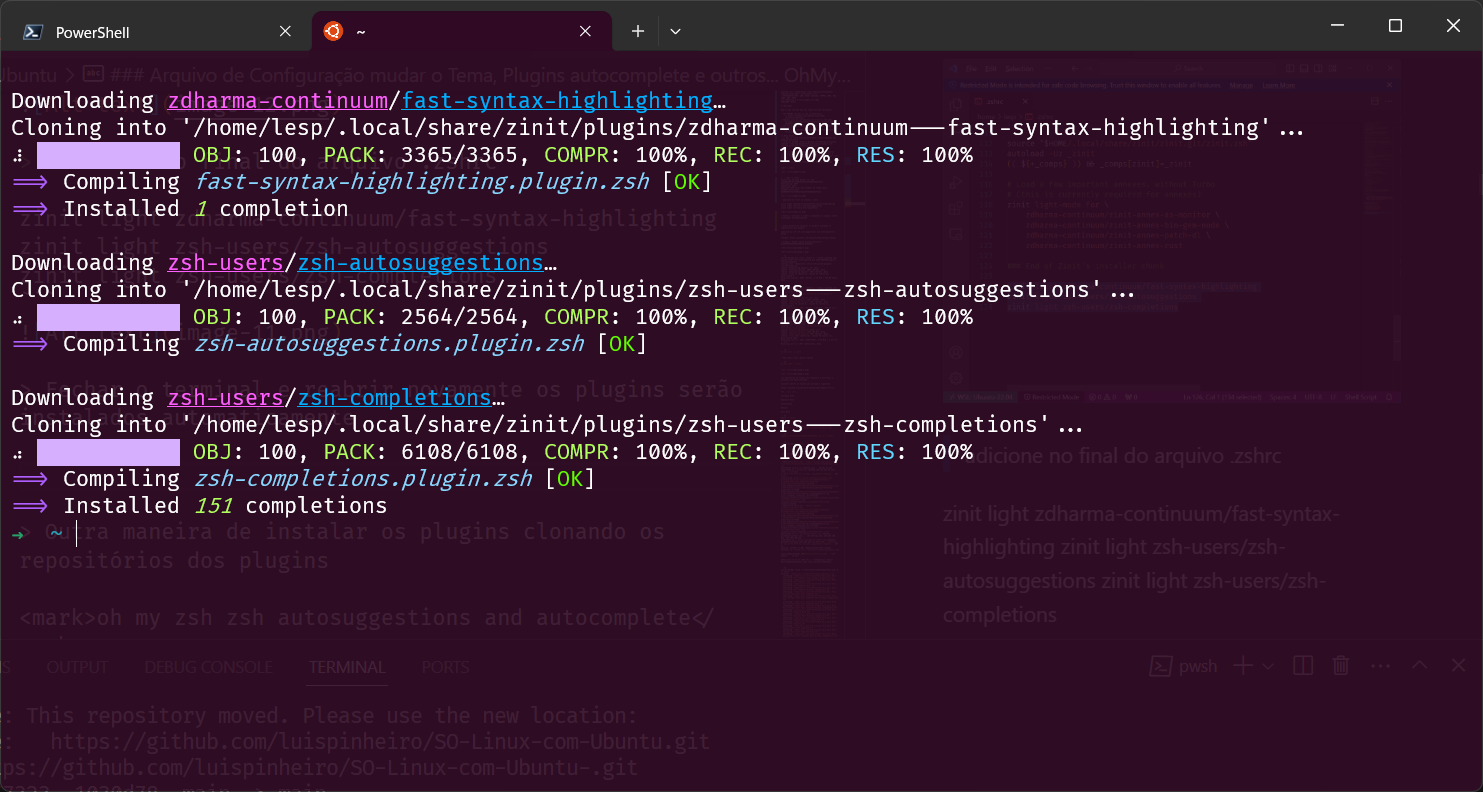Click 'Installed 1 completion' text
The height and width of the screenshot is (792, 1483).
tap(206, 209)
